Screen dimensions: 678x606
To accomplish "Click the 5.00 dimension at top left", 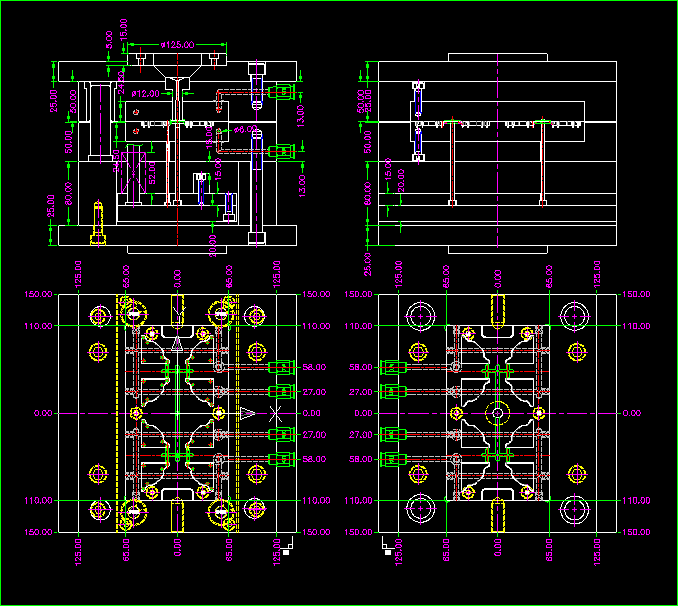I will [110, 39].
